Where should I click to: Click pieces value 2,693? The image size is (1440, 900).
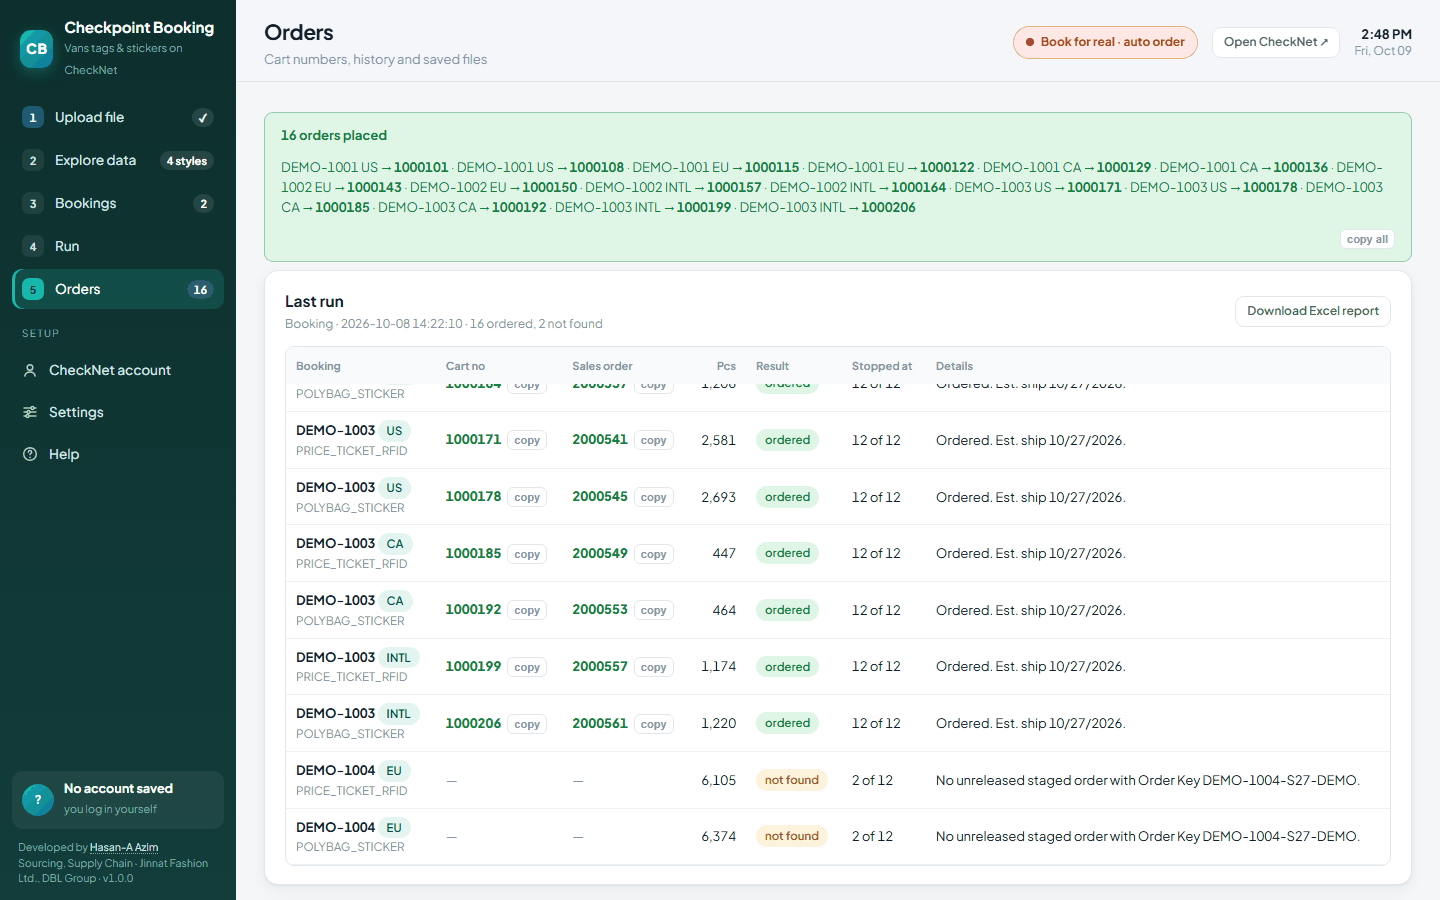tap(718, 497)
